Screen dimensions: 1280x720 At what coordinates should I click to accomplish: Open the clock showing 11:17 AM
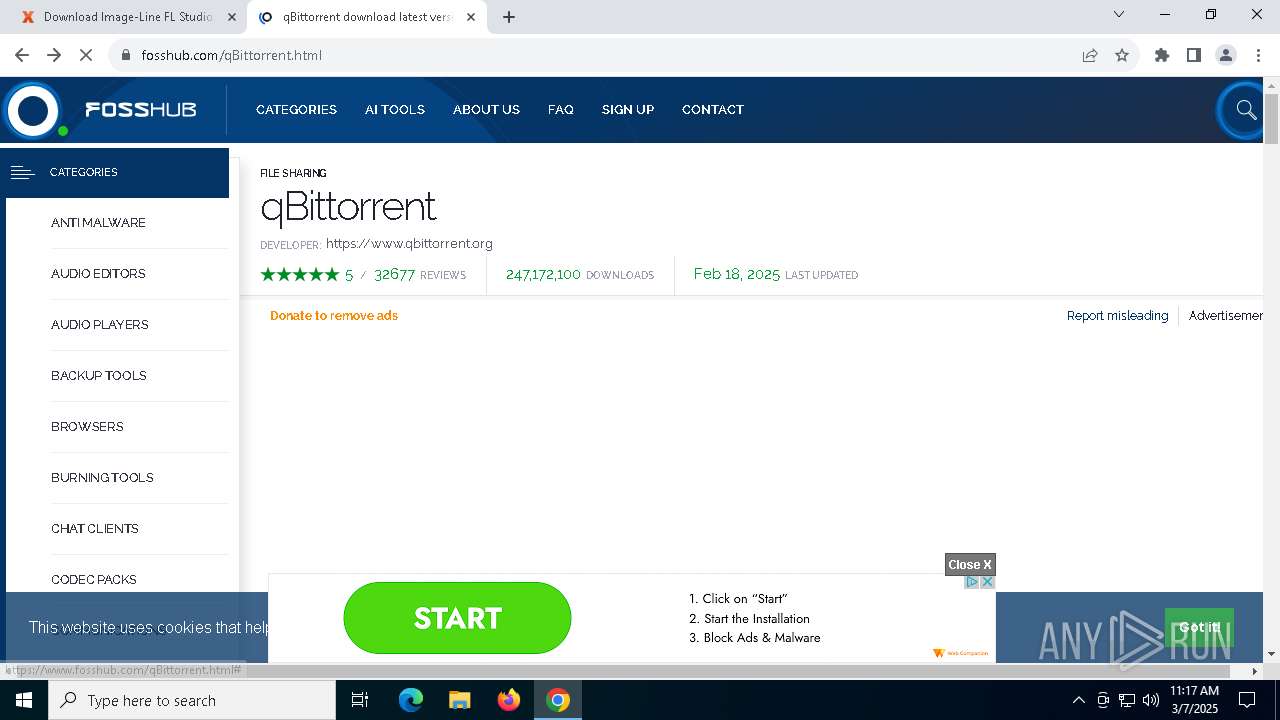point(1194,700)
